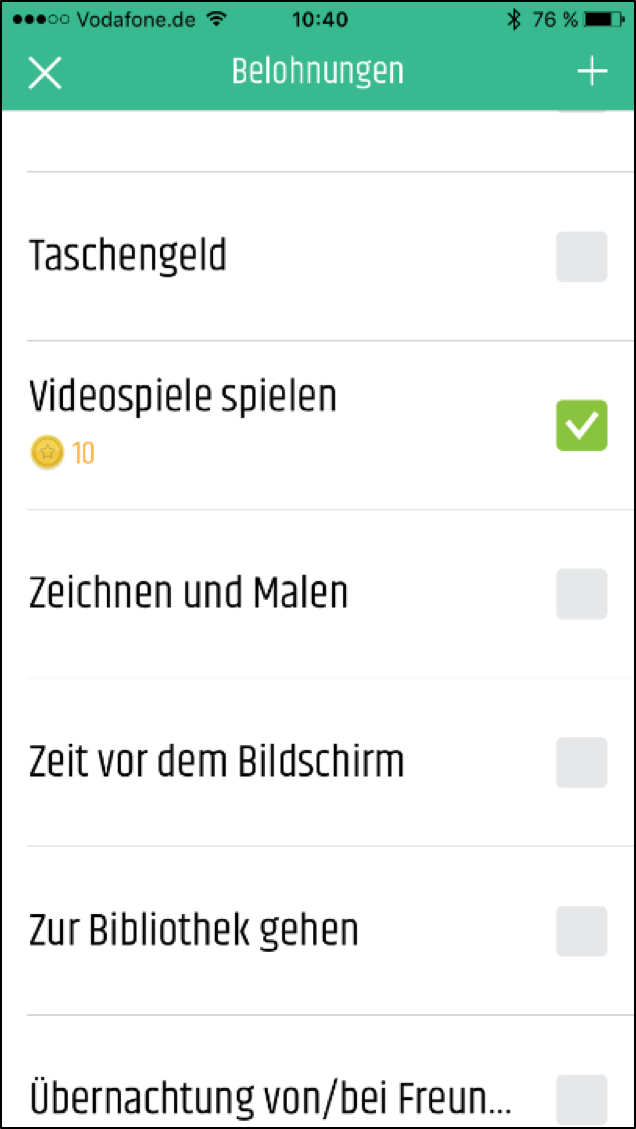Select the Übernachtung von/bei Freunden checkbox
Screen dimensions: 636x1129
[x=581, y=1098]
